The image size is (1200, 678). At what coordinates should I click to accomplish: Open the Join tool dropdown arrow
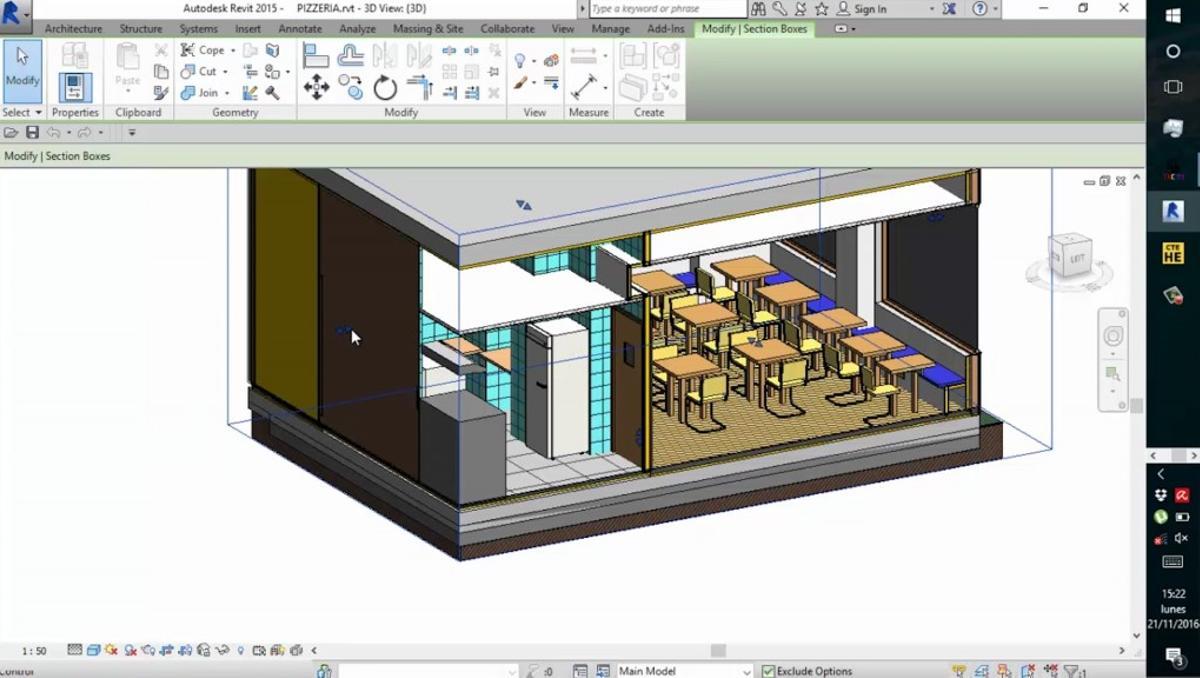point(228,92)
